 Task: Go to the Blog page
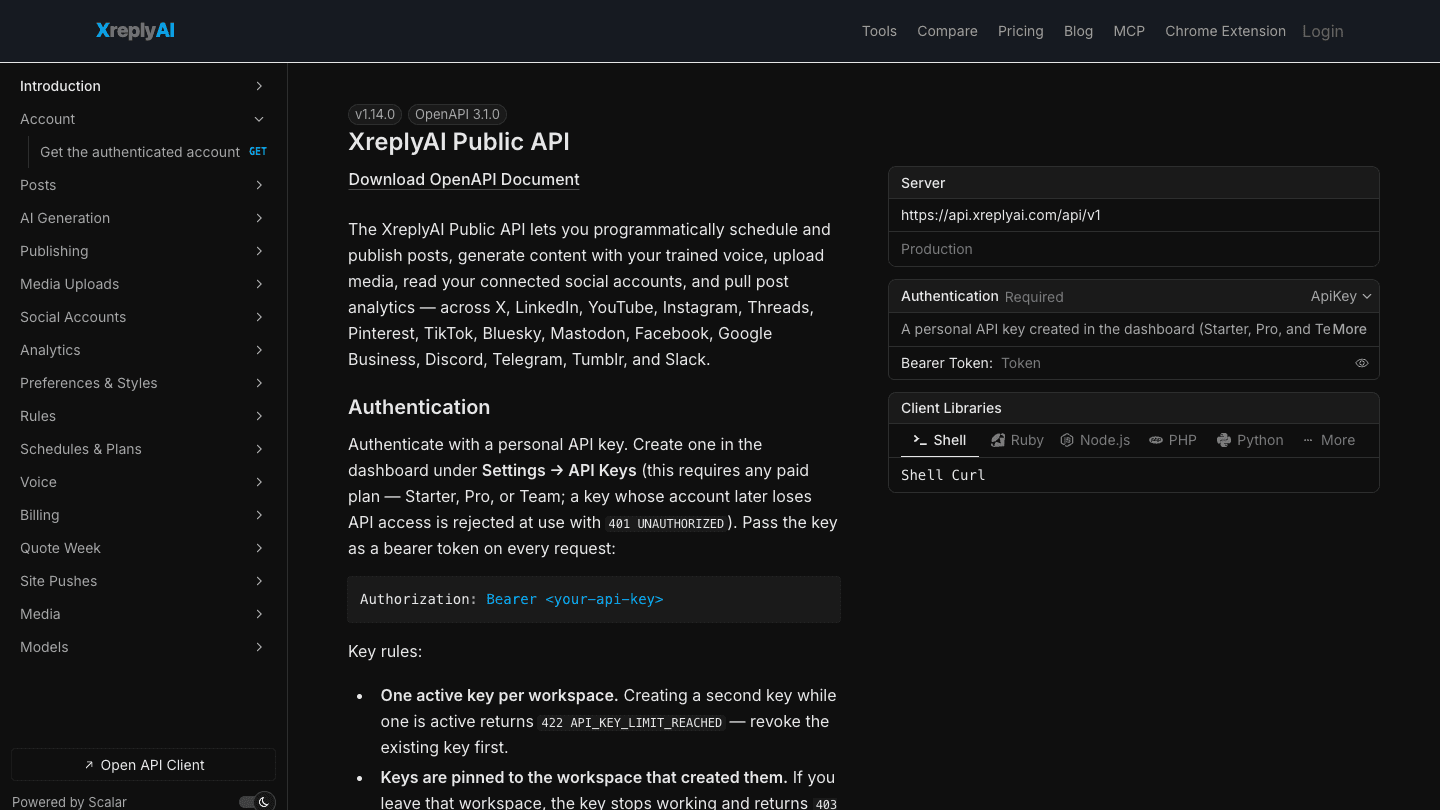click(1078, 31)
